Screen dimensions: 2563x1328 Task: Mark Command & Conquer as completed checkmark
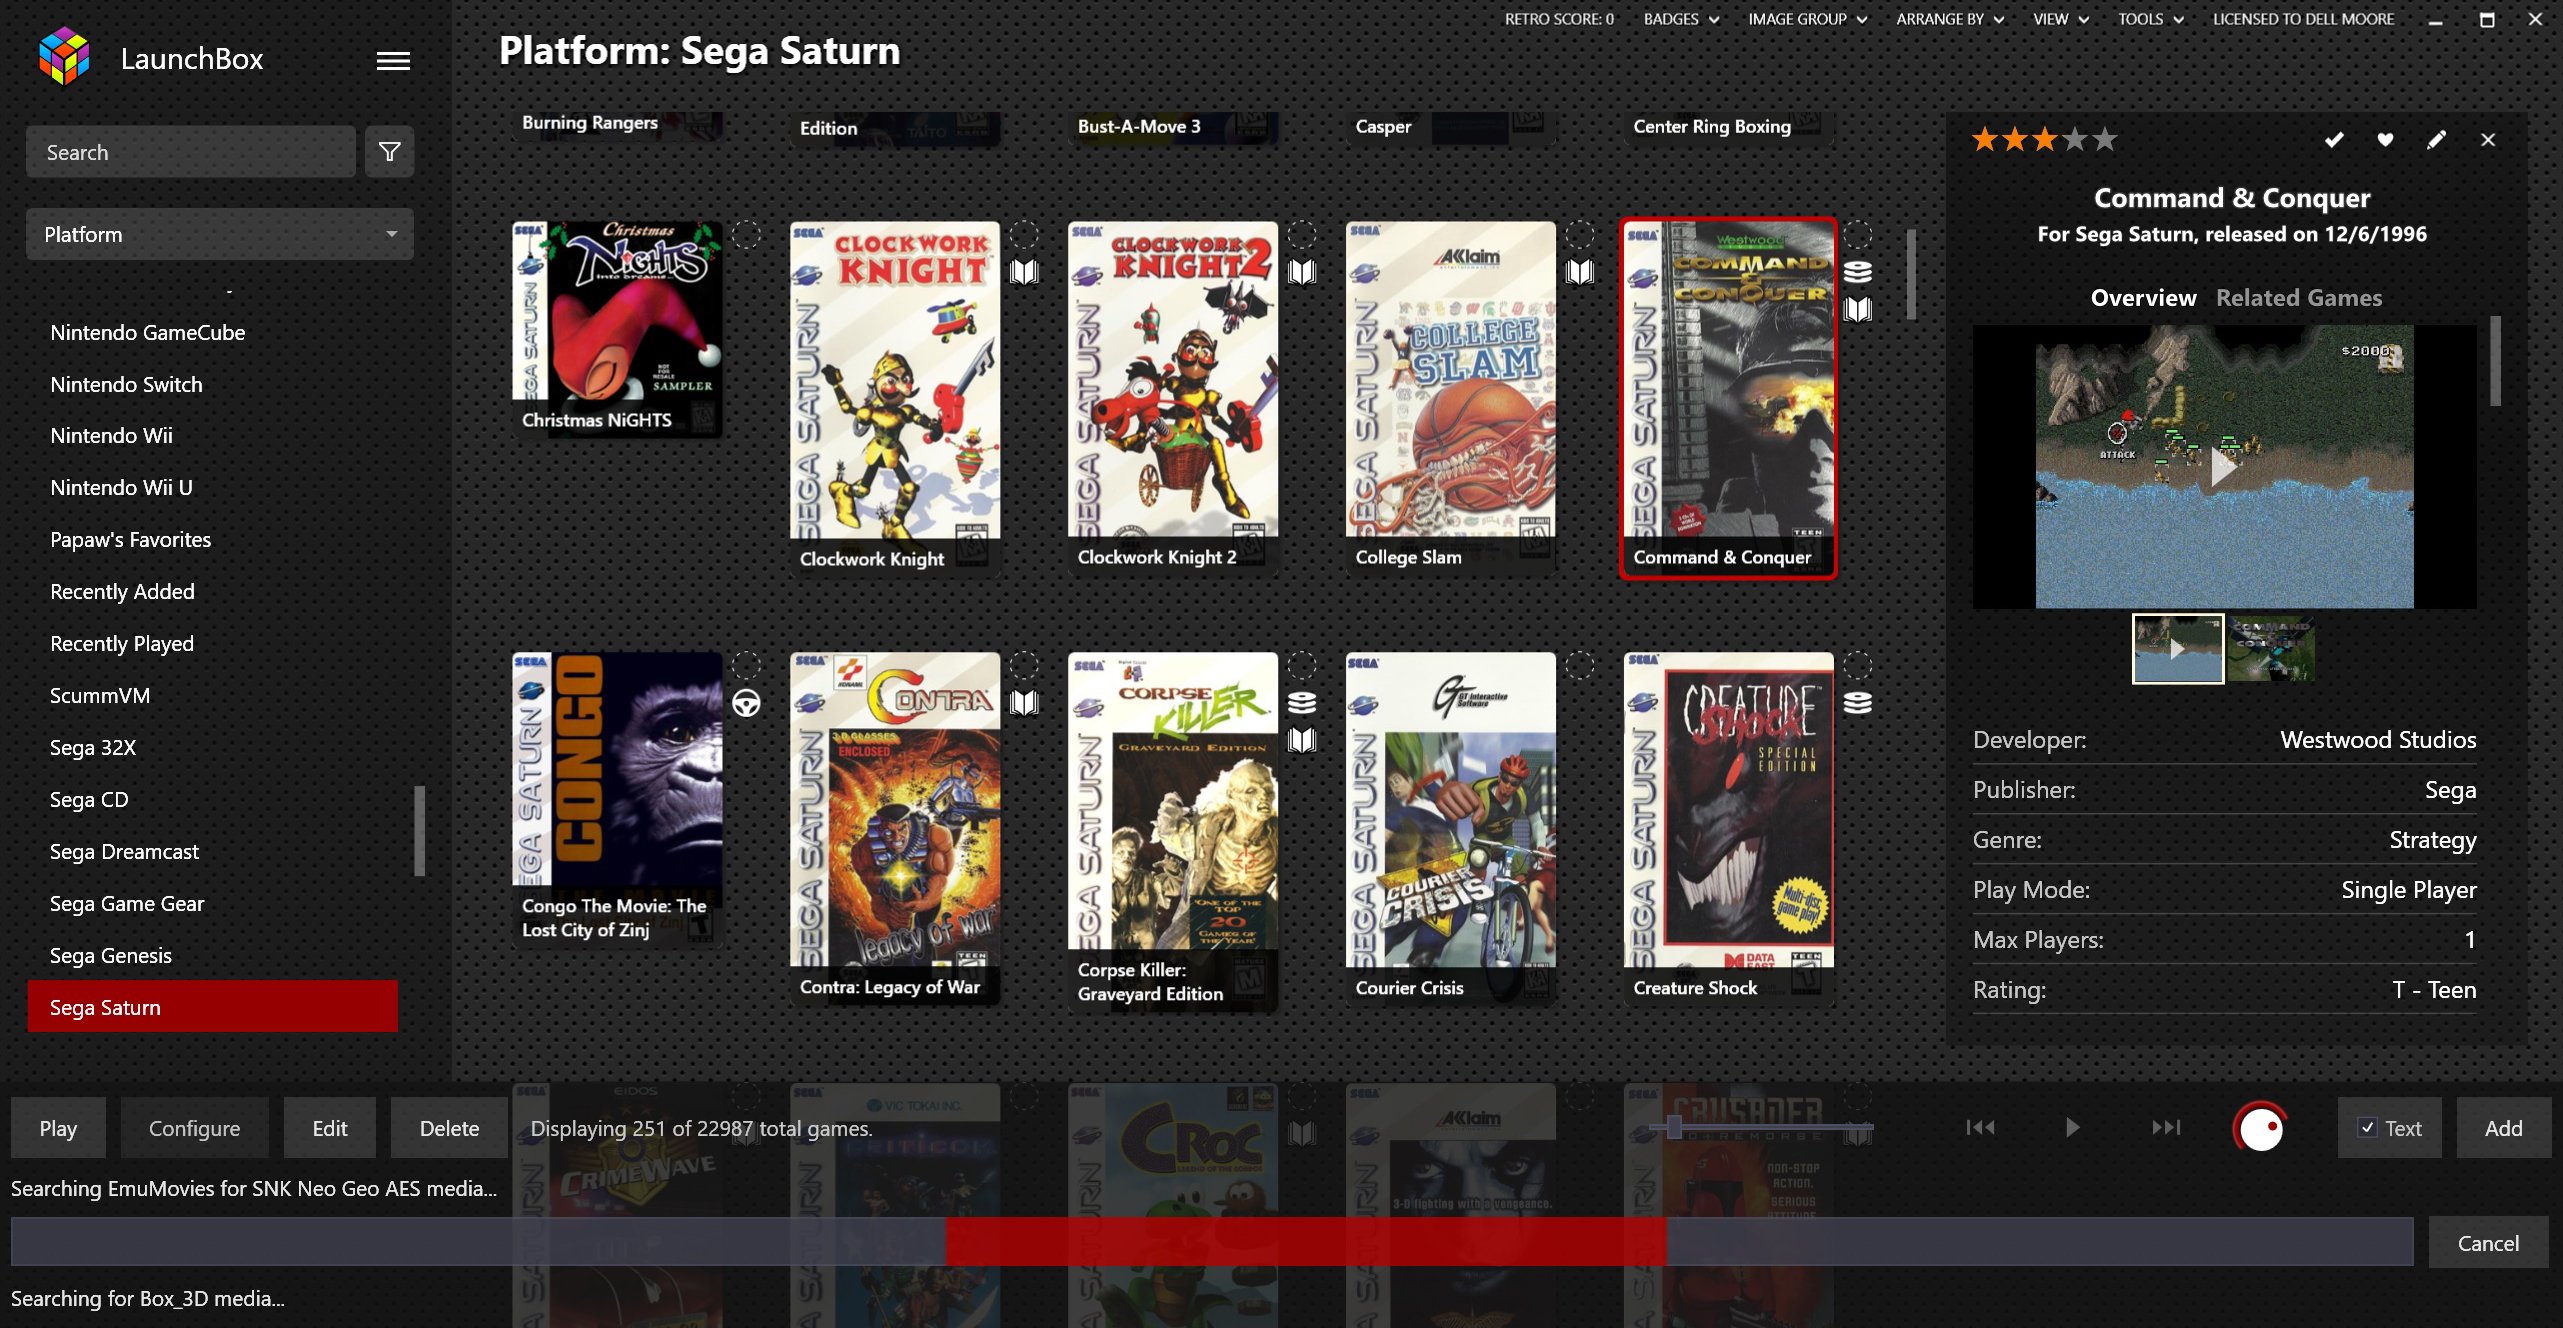coord(2333,140)
